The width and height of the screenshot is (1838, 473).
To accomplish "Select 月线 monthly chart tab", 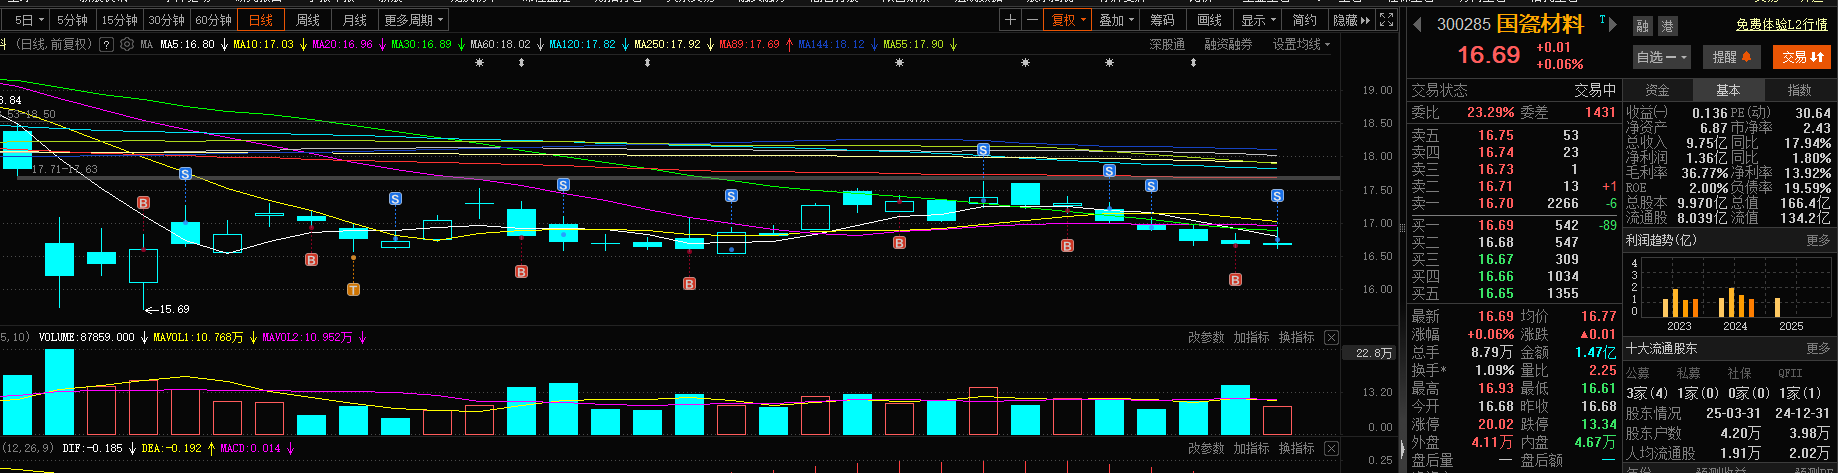I will 354,20.
